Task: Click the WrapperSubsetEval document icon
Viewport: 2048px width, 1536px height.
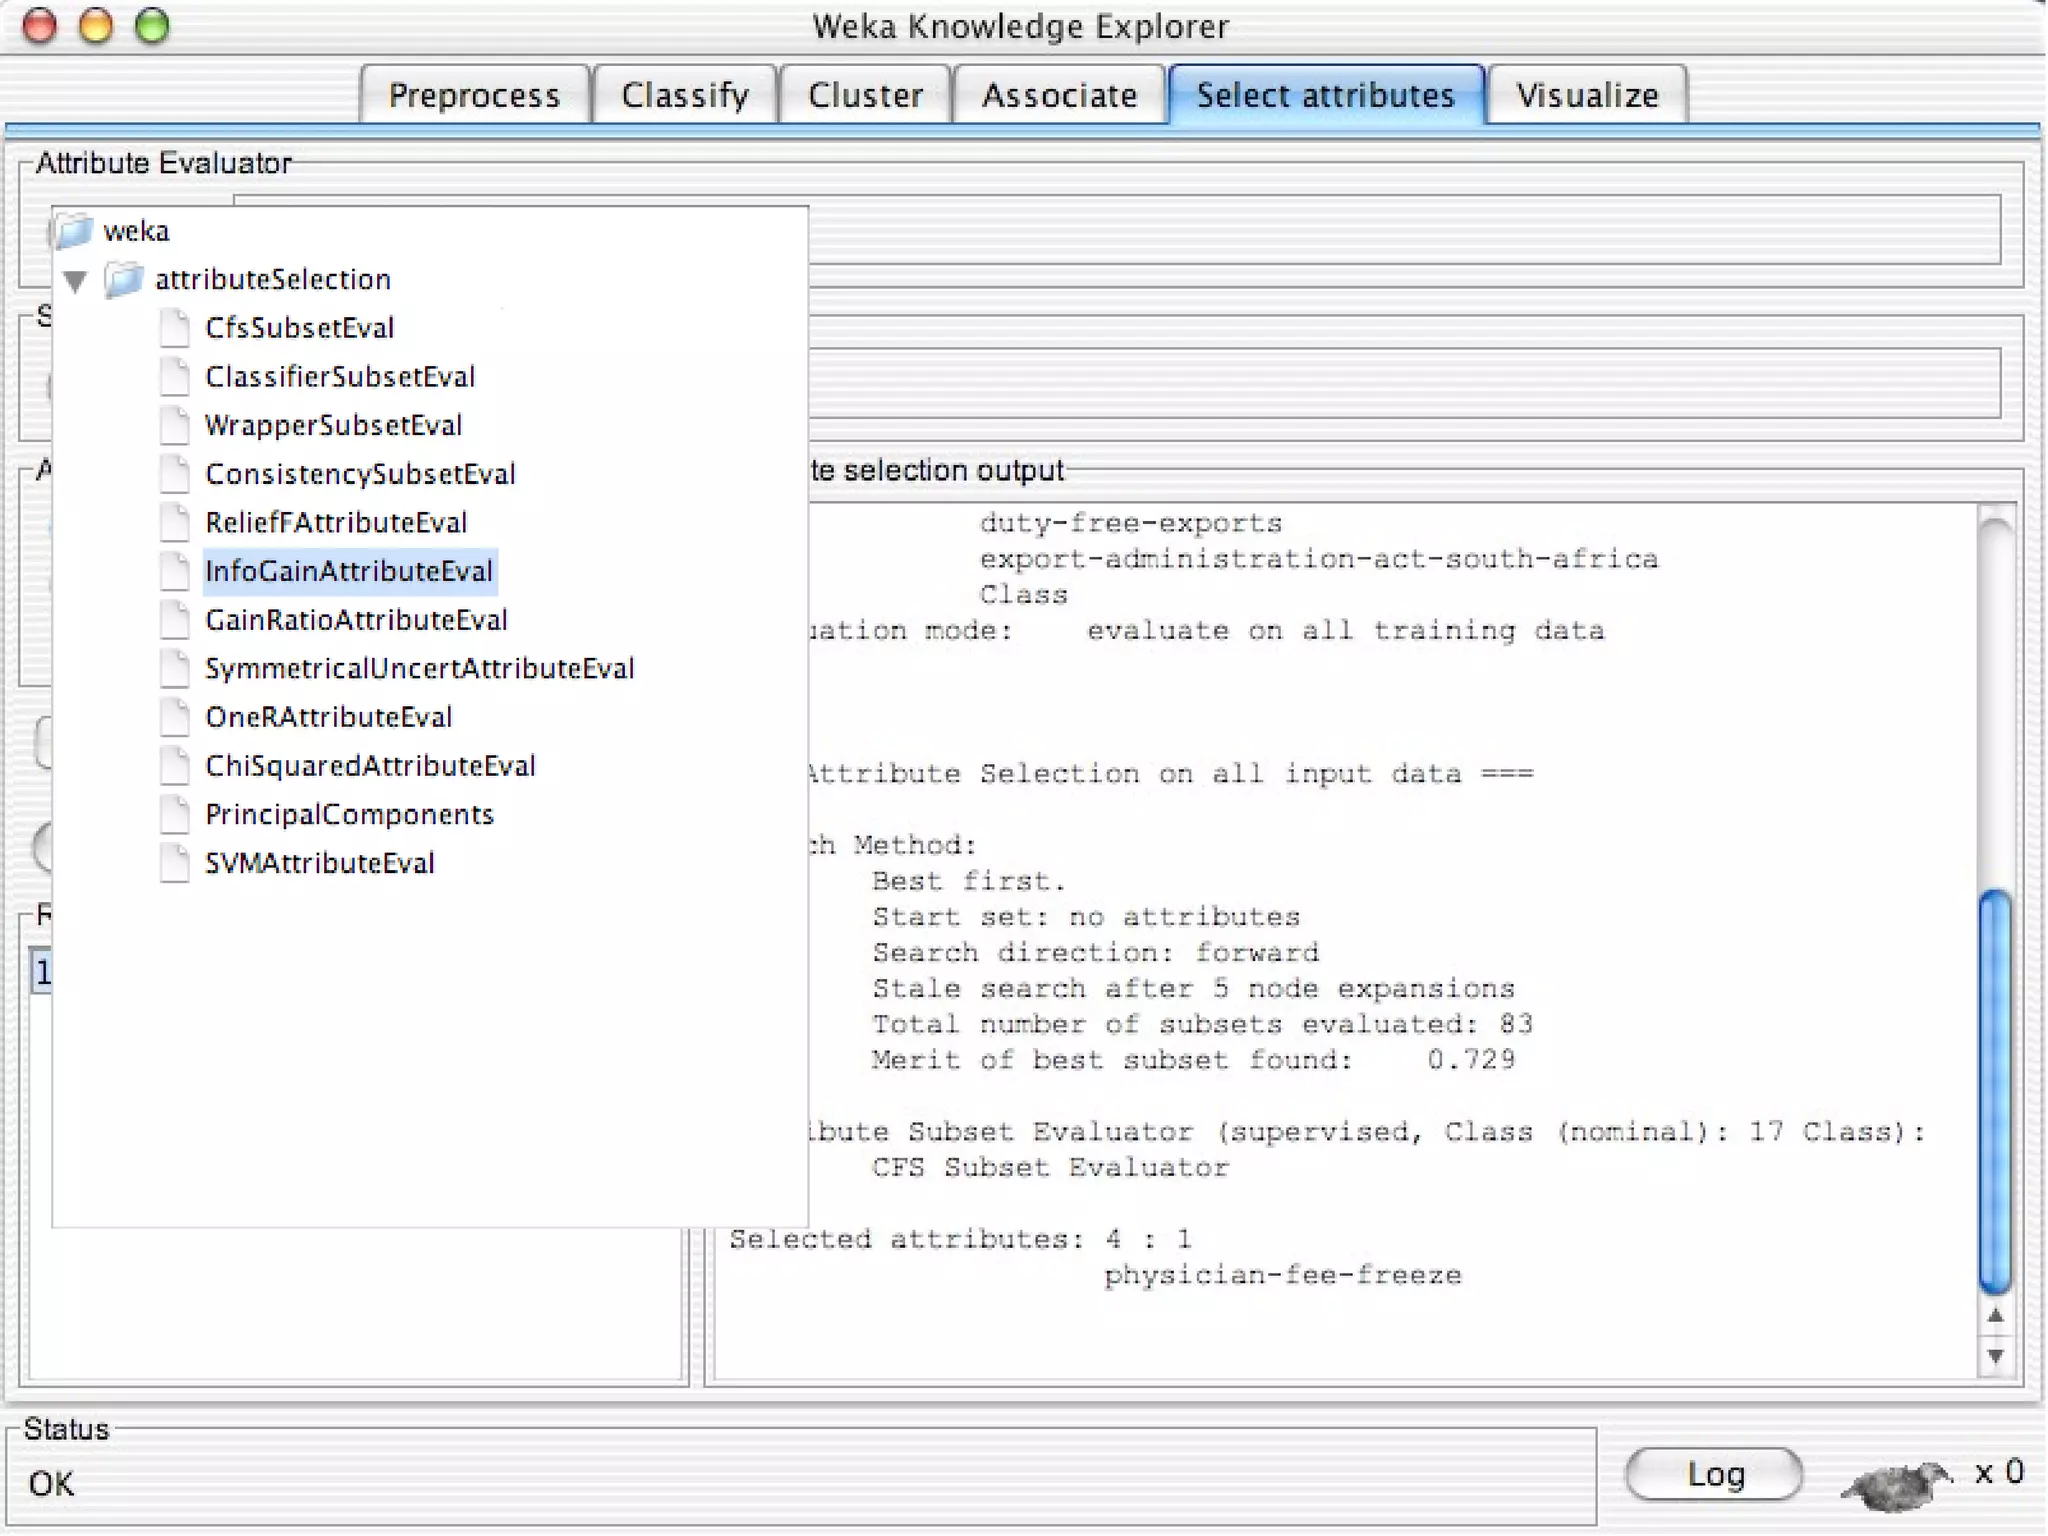Action: (x=175, y=425)
